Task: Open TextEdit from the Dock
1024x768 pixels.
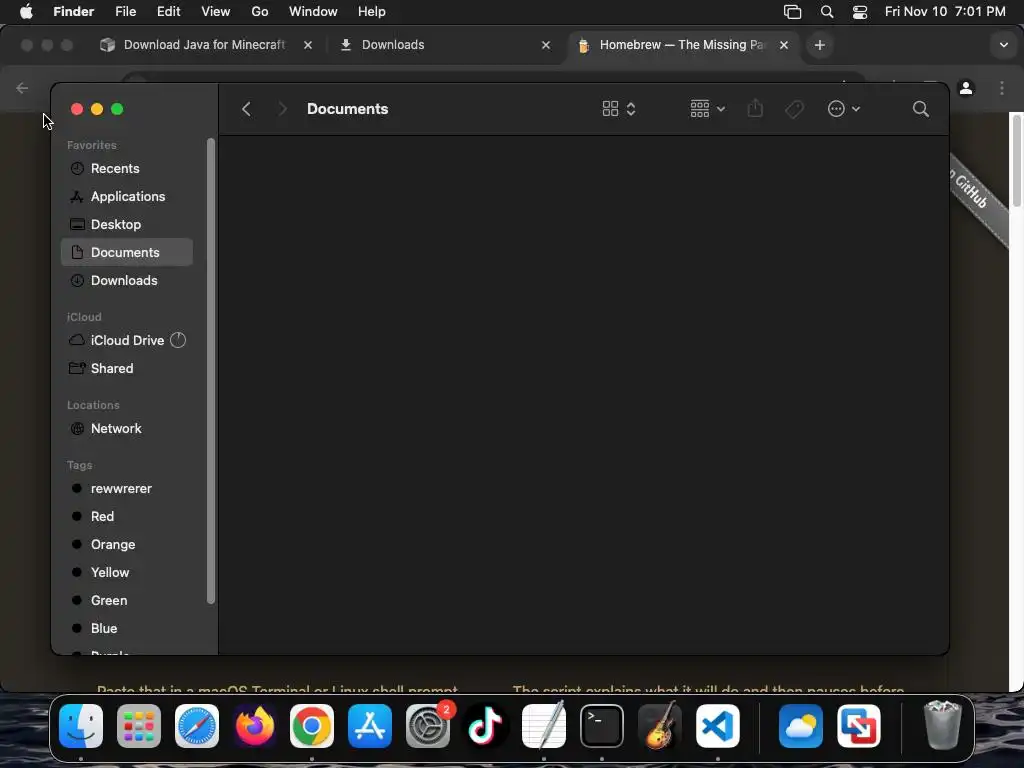Action: (x=543, y=726)
